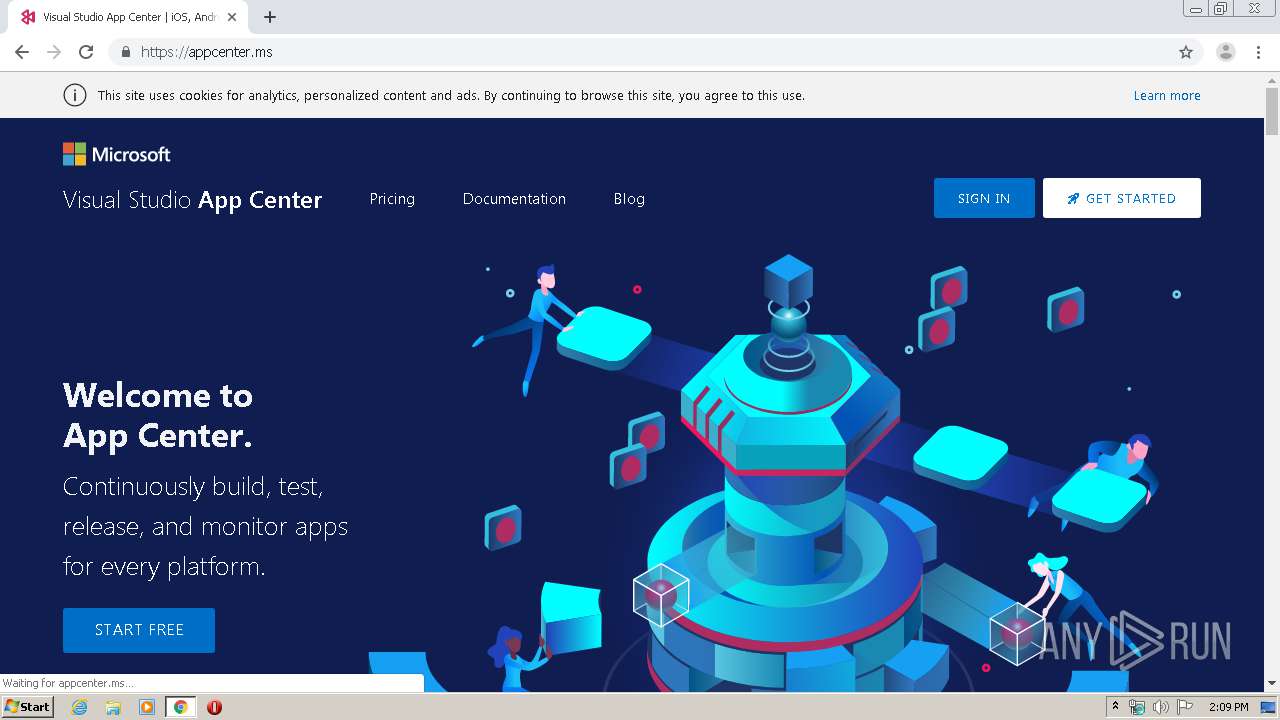This screenshot has height=720, width=1280.
Task: Open the File Explorer taskbar icon
Action: pos(113,707)
